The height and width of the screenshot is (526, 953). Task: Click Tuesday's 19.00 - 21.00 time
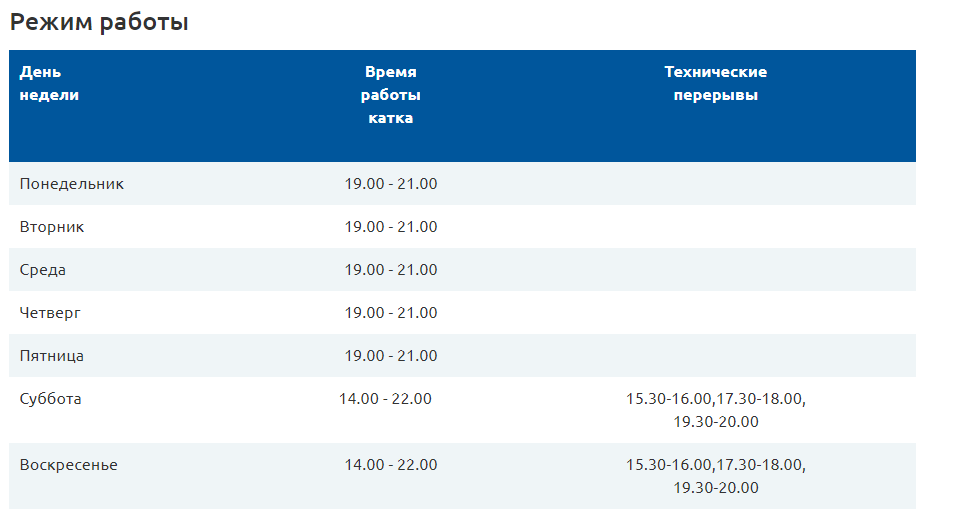point(391,227)
